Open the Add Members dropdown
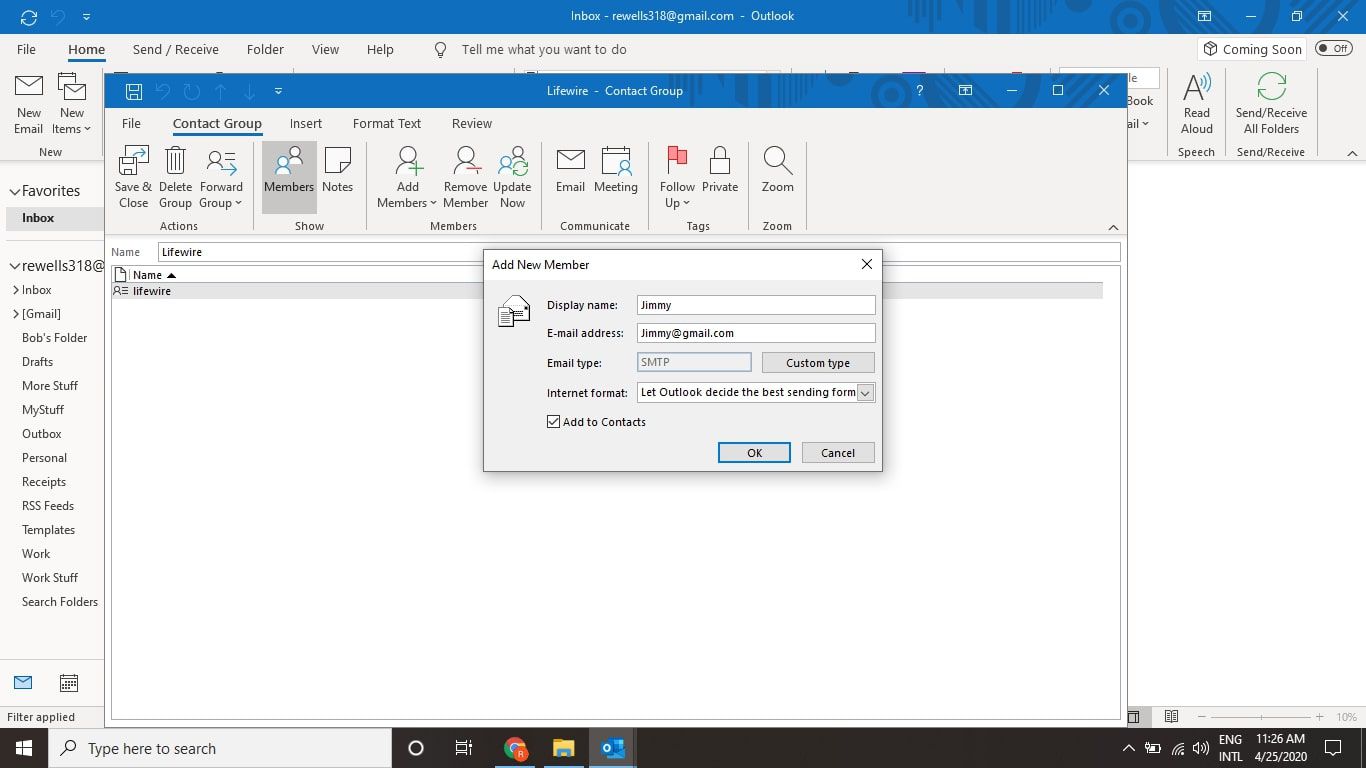 click(407, 177)
